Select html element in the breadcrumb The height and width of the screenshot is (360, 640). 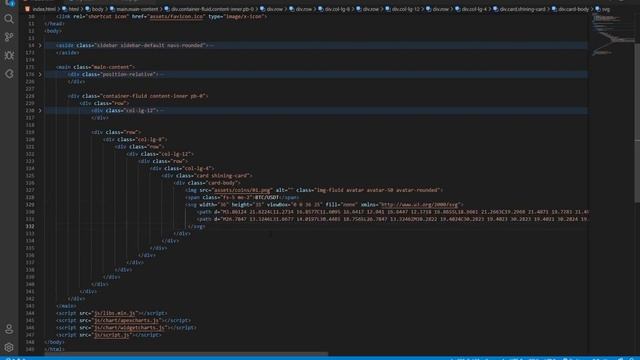[74, 9]
